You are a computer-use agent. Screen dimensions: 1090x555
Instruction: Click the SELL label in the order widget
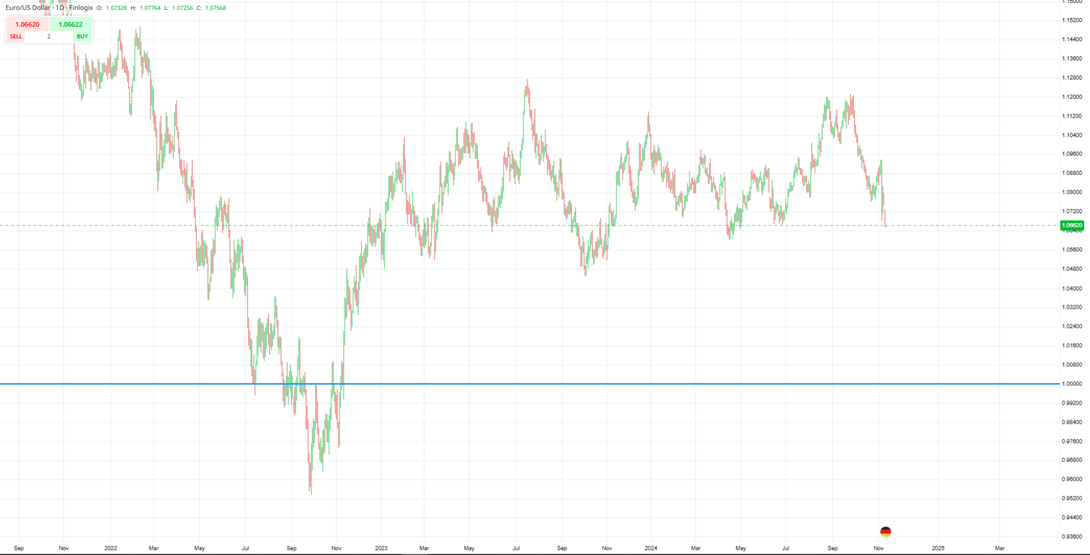tap(16, 36)
